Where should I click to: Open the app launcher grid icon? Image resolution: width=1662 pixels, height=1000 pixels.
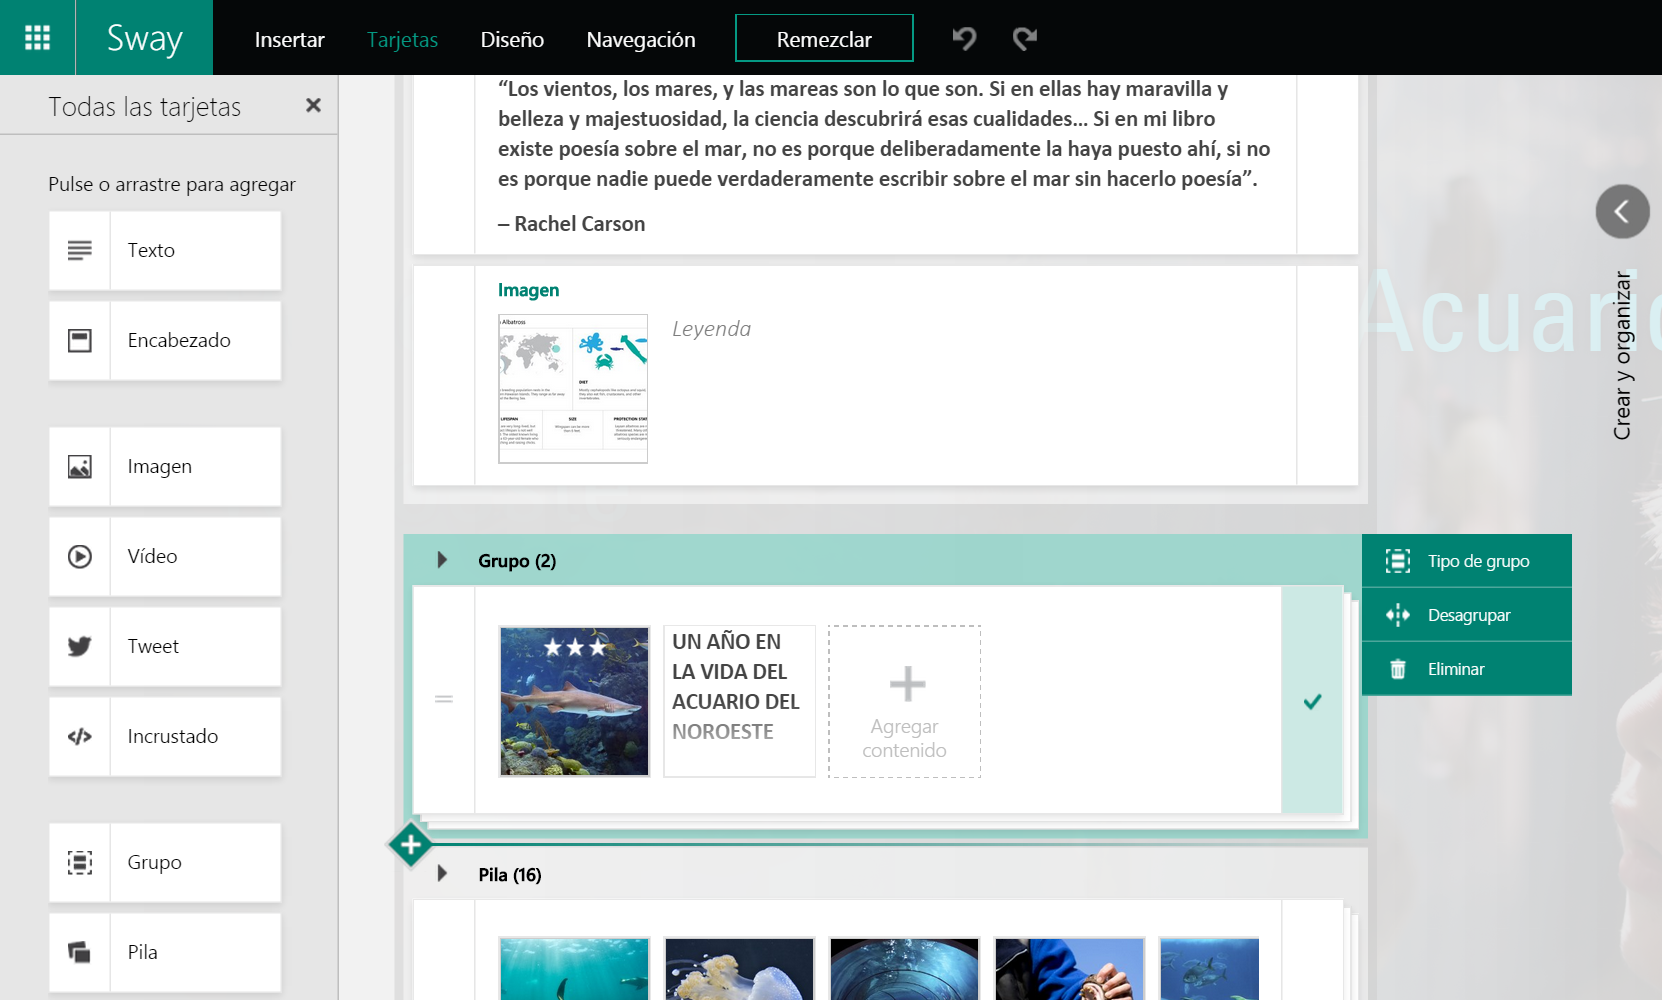[37, 38]
